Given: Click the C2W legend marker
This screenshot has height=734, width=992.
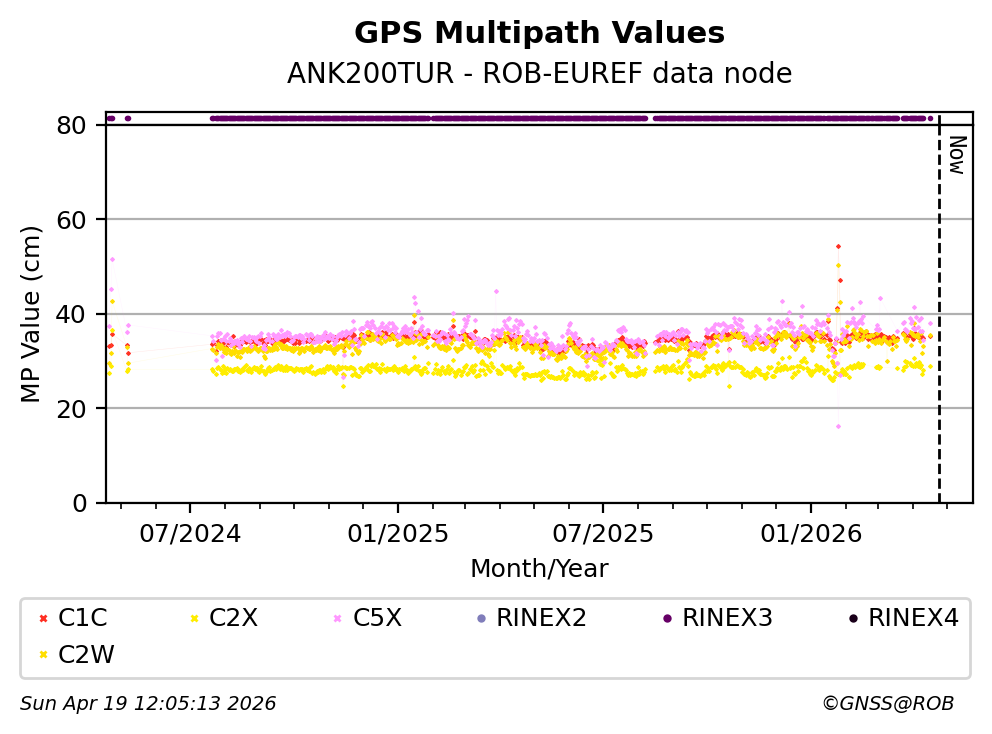Looking at the screenshot, I should tap(42, 655).
